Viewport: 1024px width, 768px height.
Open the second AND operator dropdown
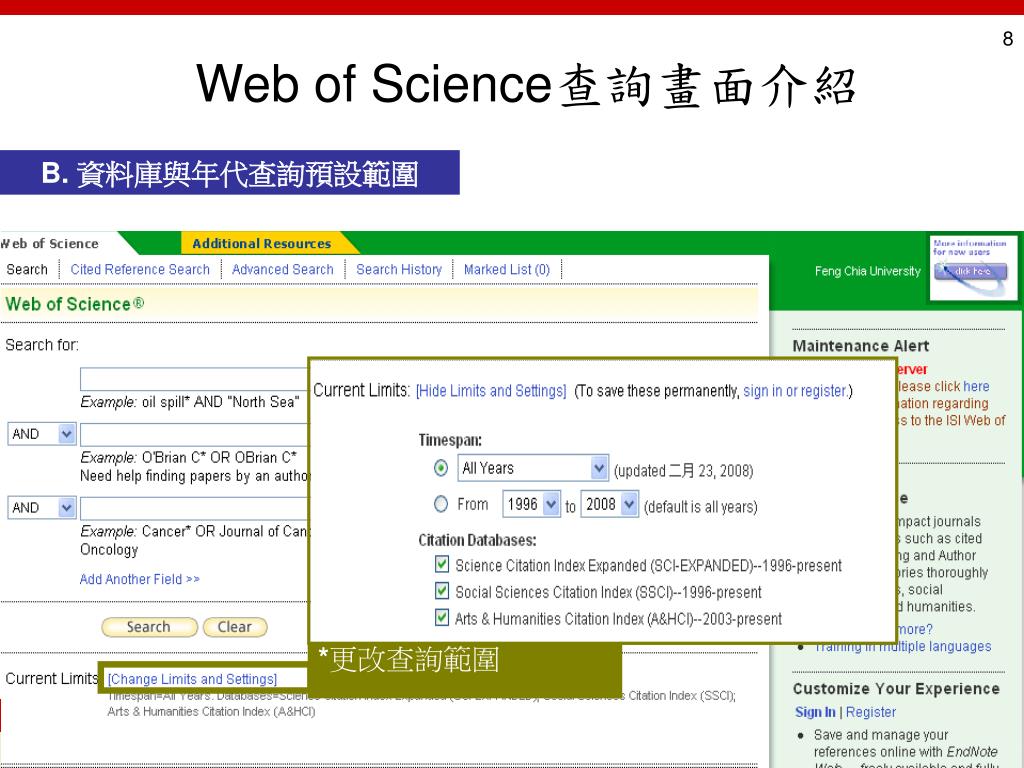pos(42,507)
